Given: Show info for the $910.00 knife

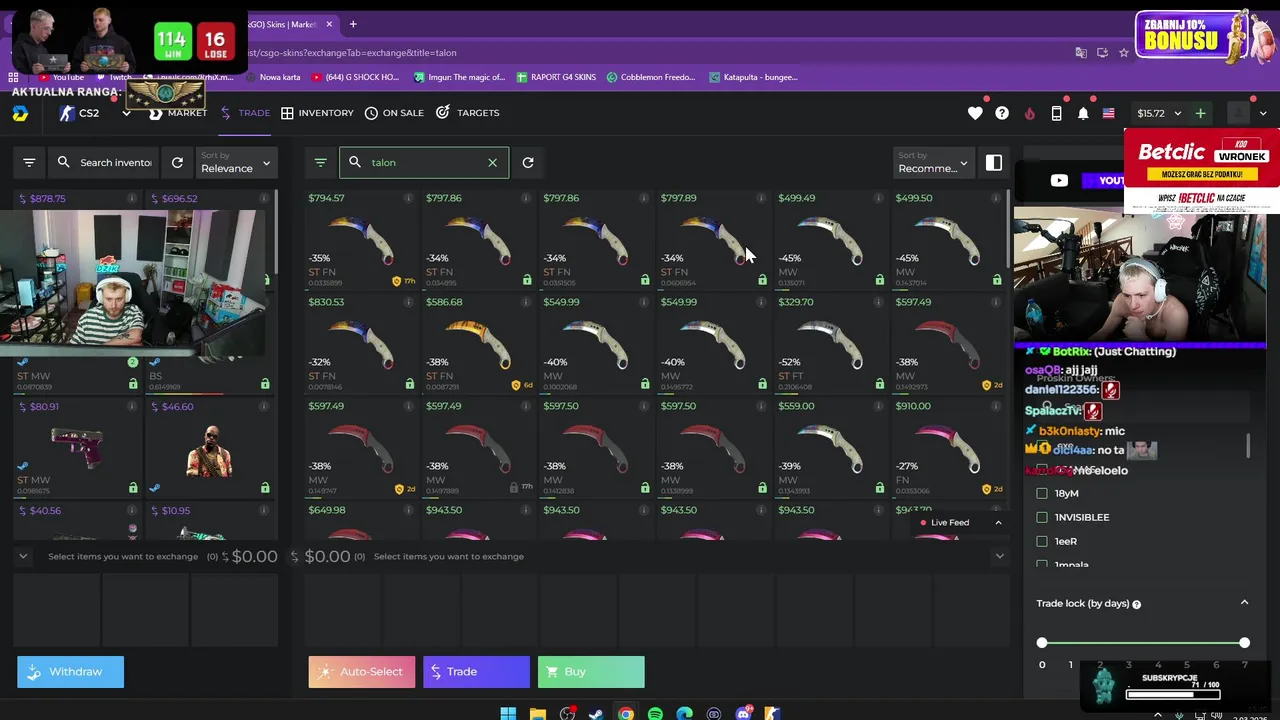Looking at the screenshot, I should coord(996,406).
